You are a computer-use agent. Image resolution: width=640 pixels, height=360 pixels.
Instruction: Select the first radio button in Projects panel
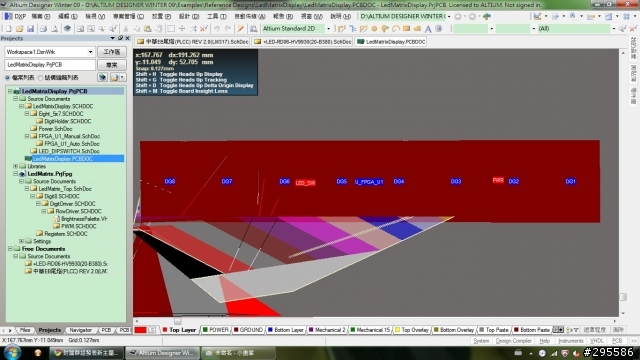pyautogui.click(x=7, y=78)
